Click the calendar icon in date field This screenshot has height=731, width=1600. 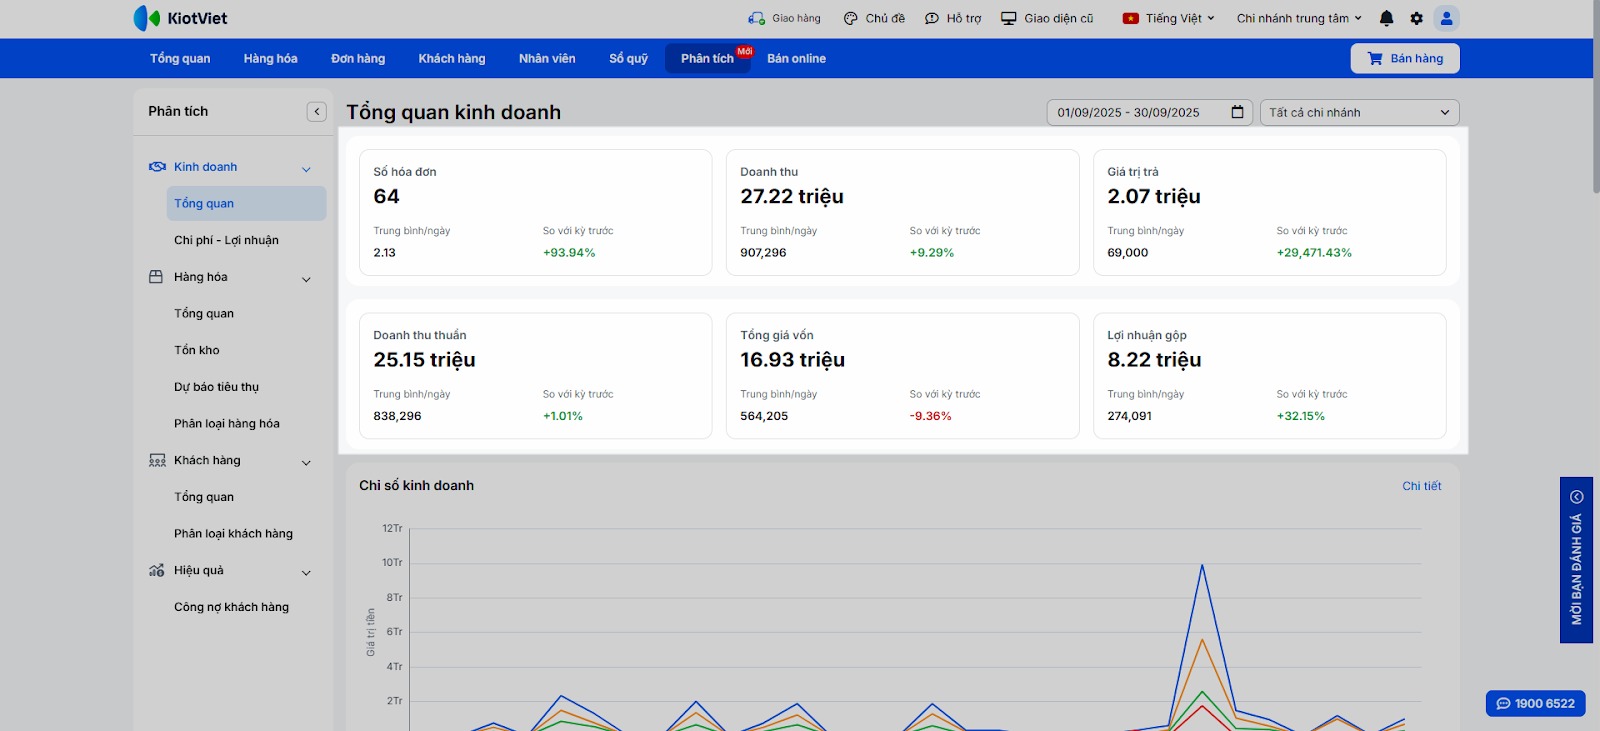point(1237,112)
